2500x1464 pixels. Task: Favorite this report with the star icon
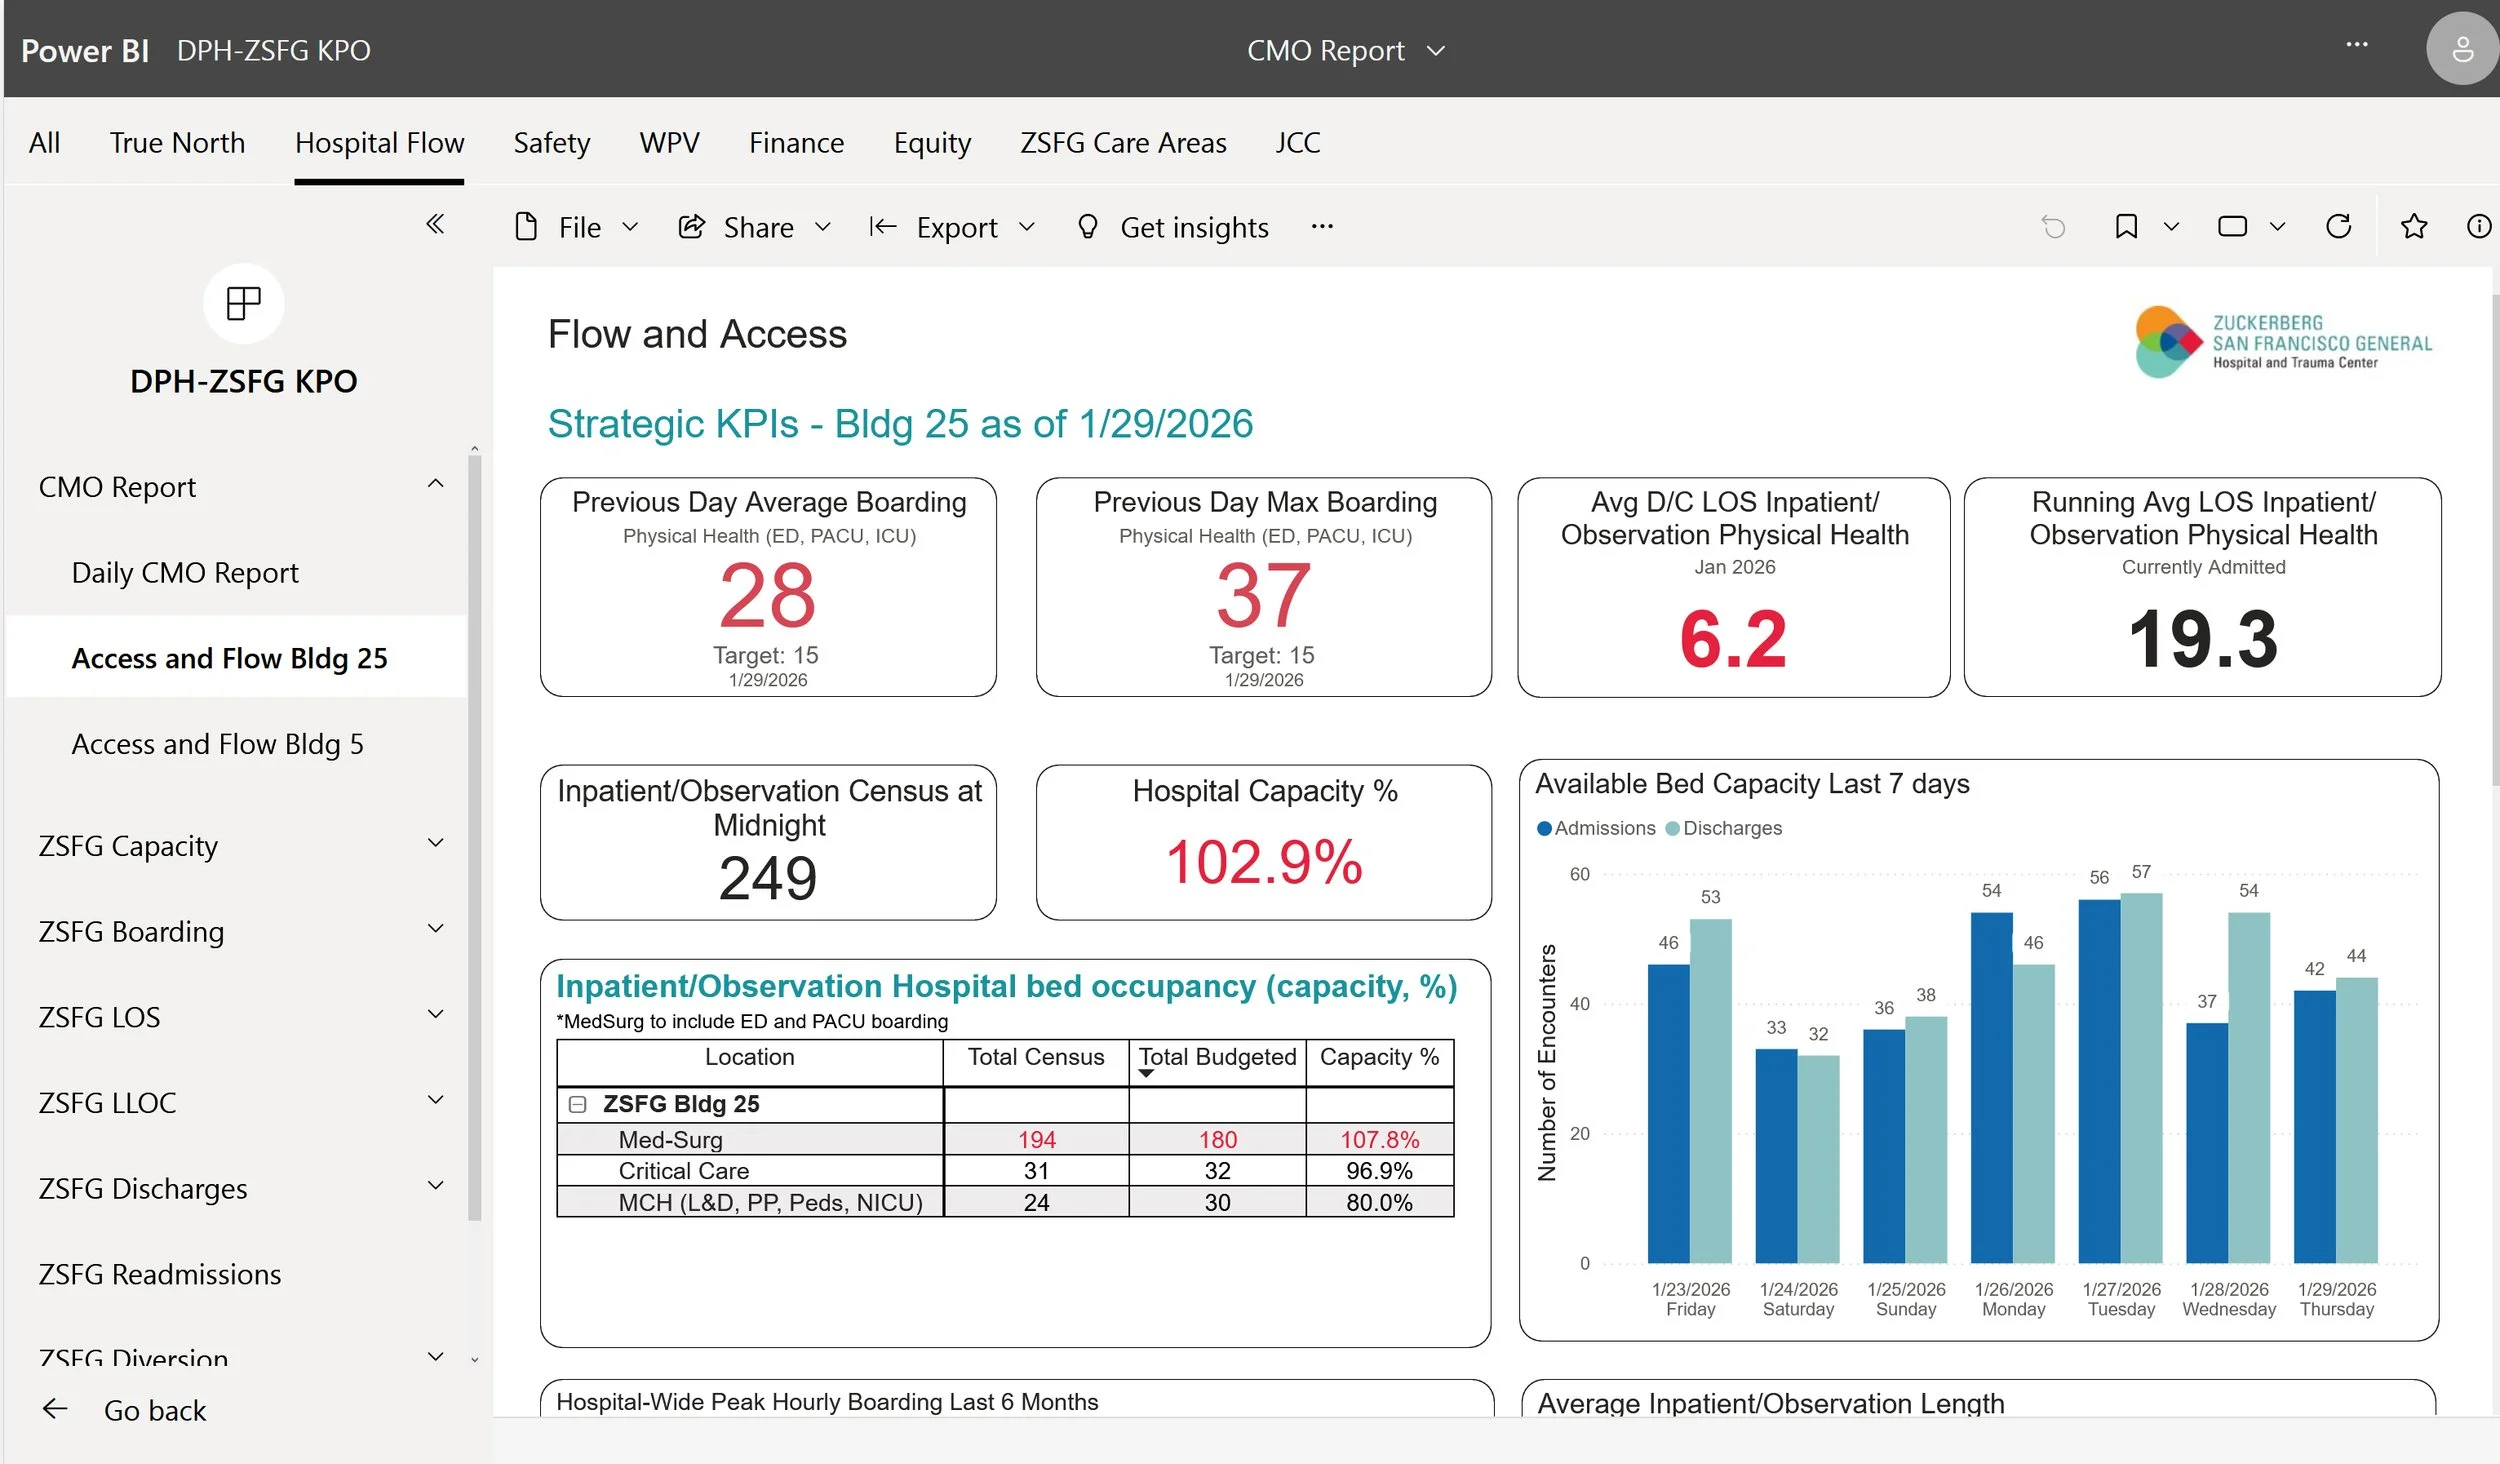click(x=2414, y=226)
